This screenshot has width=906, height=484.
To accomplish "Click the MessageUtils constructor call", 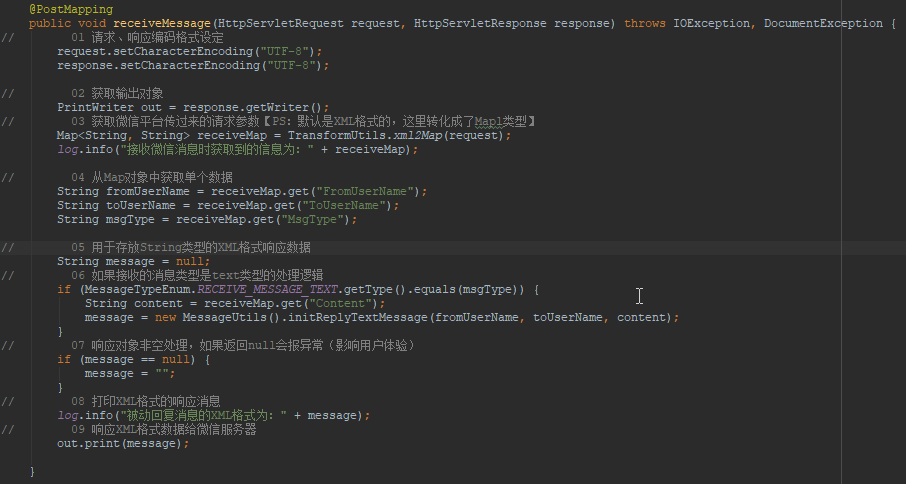I will point(232,318).
